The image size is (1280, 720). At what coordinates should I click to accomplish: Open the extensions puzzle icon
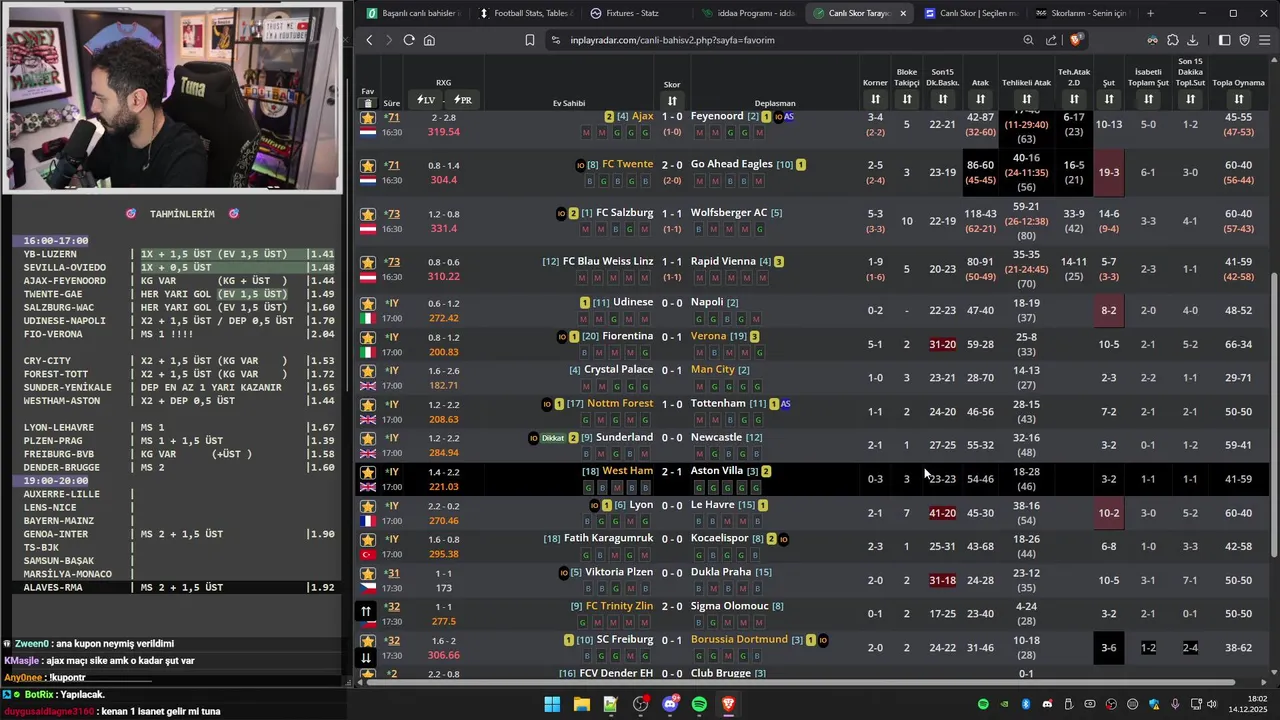[1172, 40]
